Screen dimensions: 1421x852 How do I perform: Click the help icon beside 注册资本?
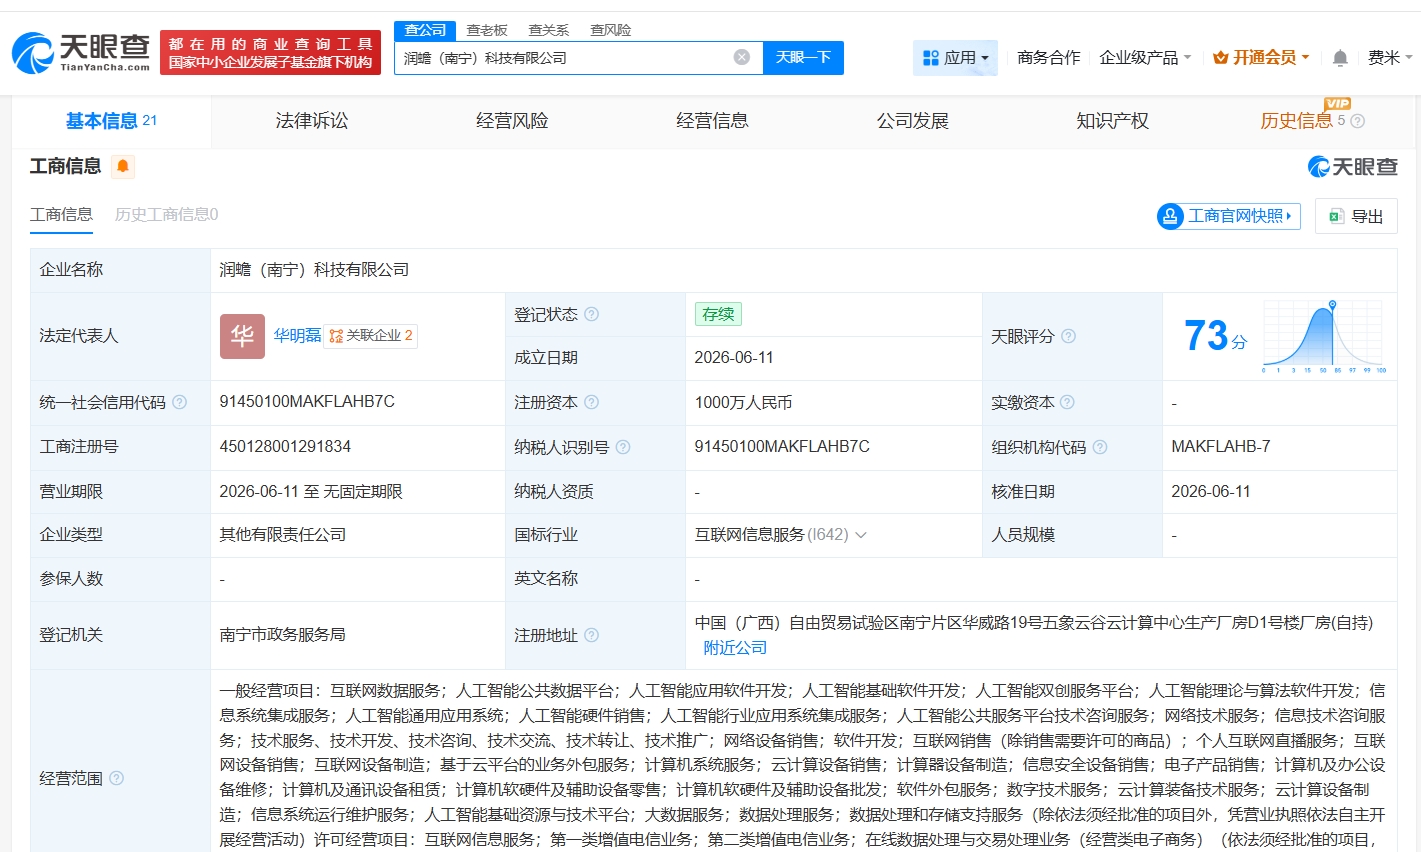click(591, 402)
